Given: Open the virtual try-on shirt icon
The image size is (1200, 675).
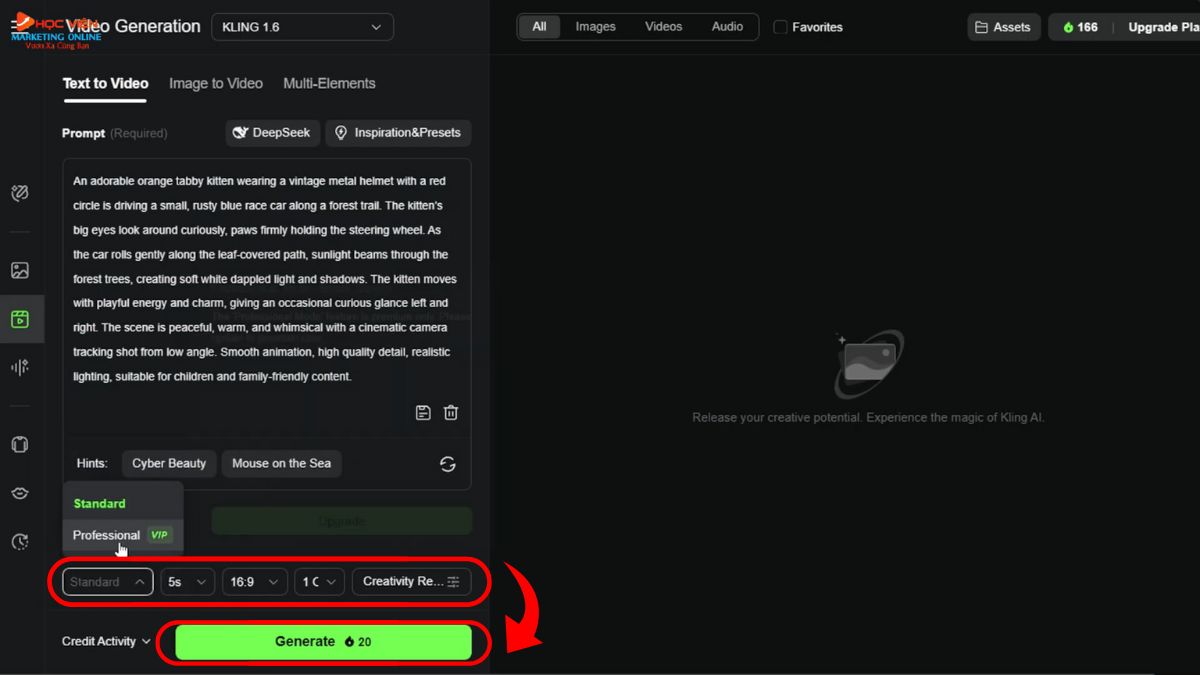Looking at the screenshot, I should point(20,444).
